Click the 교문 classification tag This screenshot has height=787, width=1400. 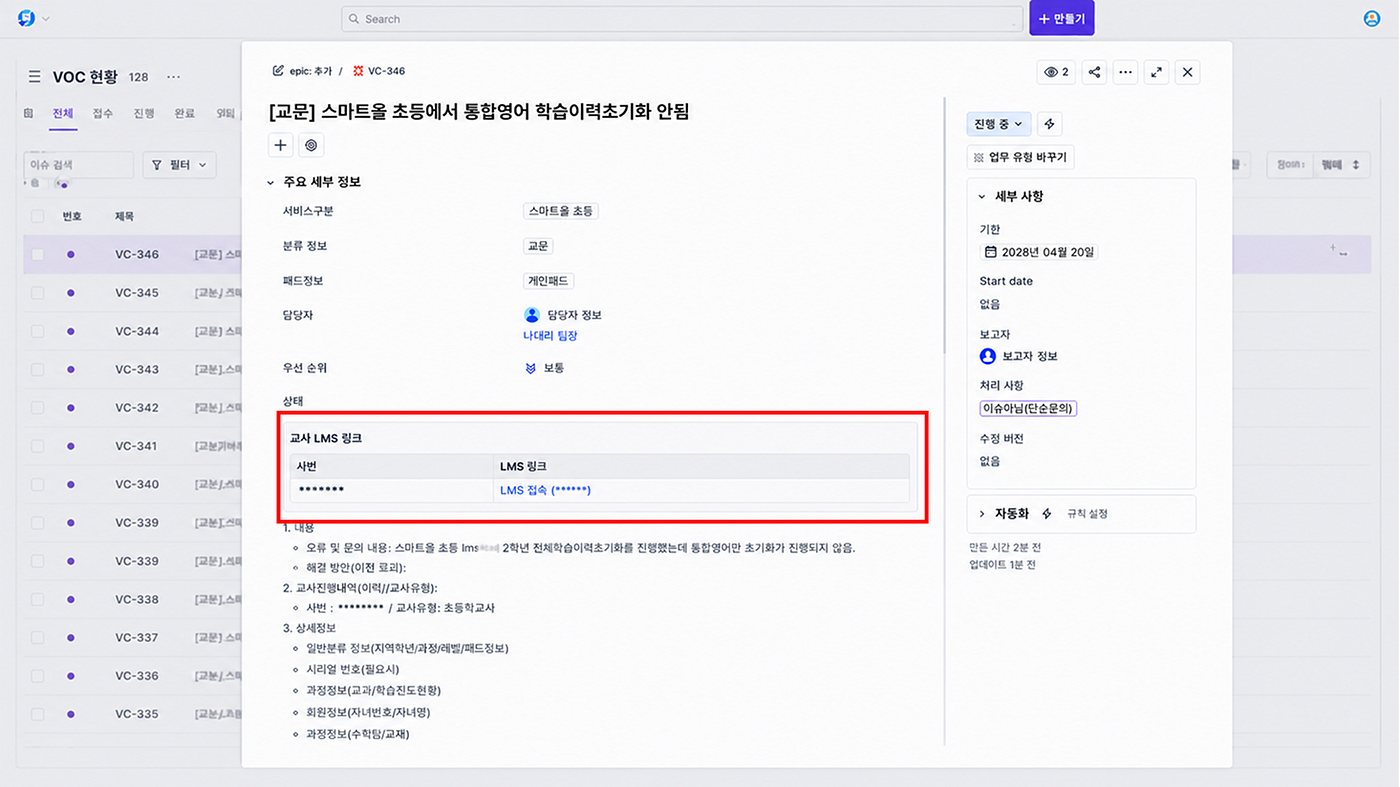(538, 246)
